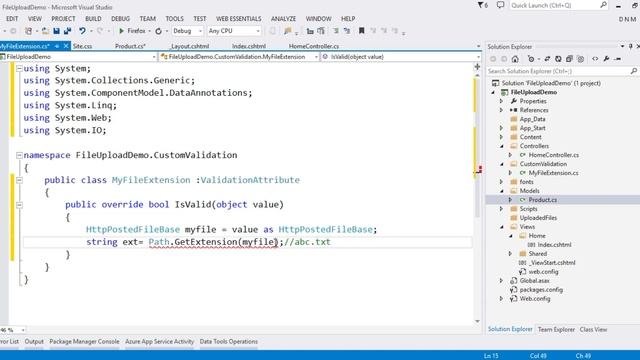Click the comment-out lines toolbar icon
640x360 pixels.
[x=336, y=31]
